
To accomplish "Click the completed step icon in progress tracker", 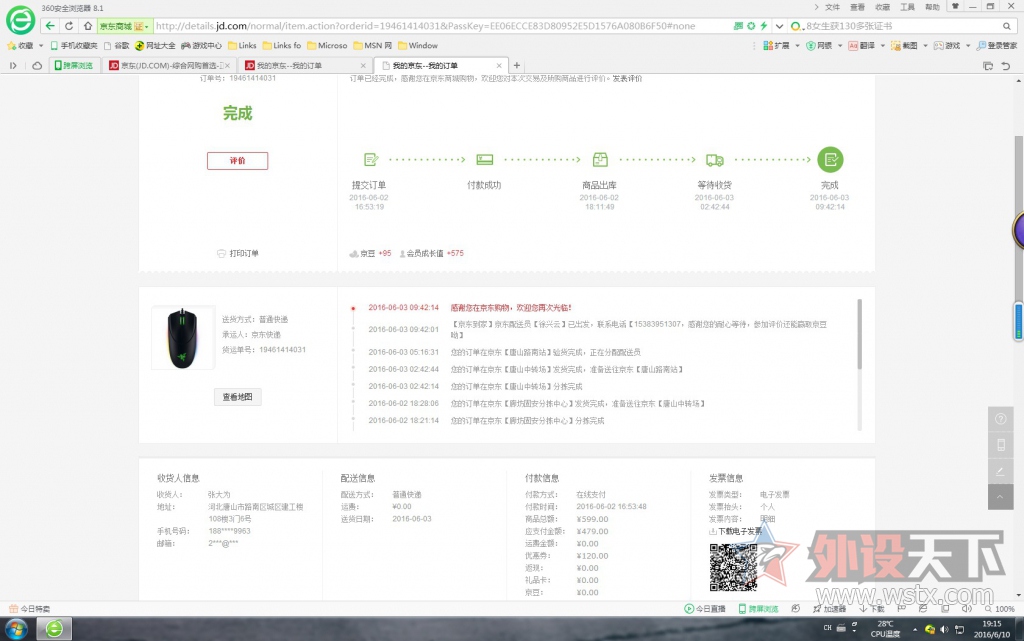I will (829, 159).
